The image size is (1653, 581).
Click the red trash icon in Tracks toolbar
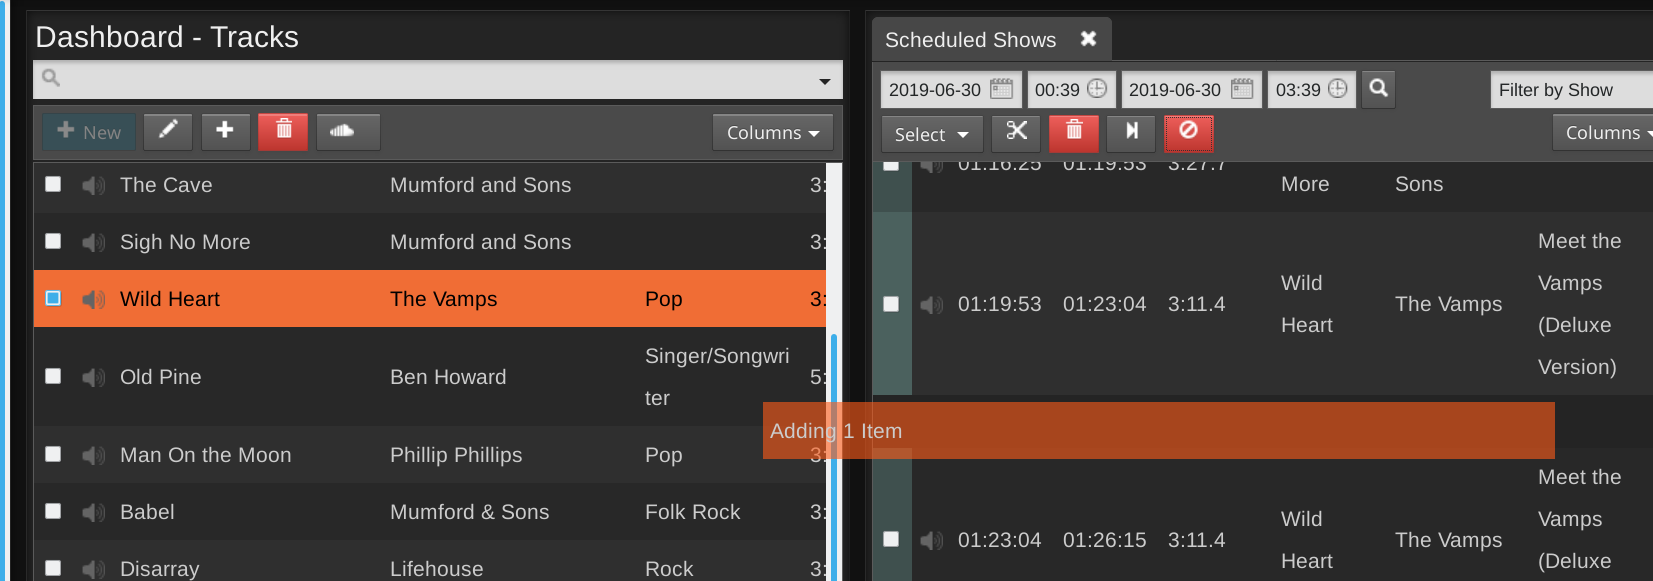(283, 131)
